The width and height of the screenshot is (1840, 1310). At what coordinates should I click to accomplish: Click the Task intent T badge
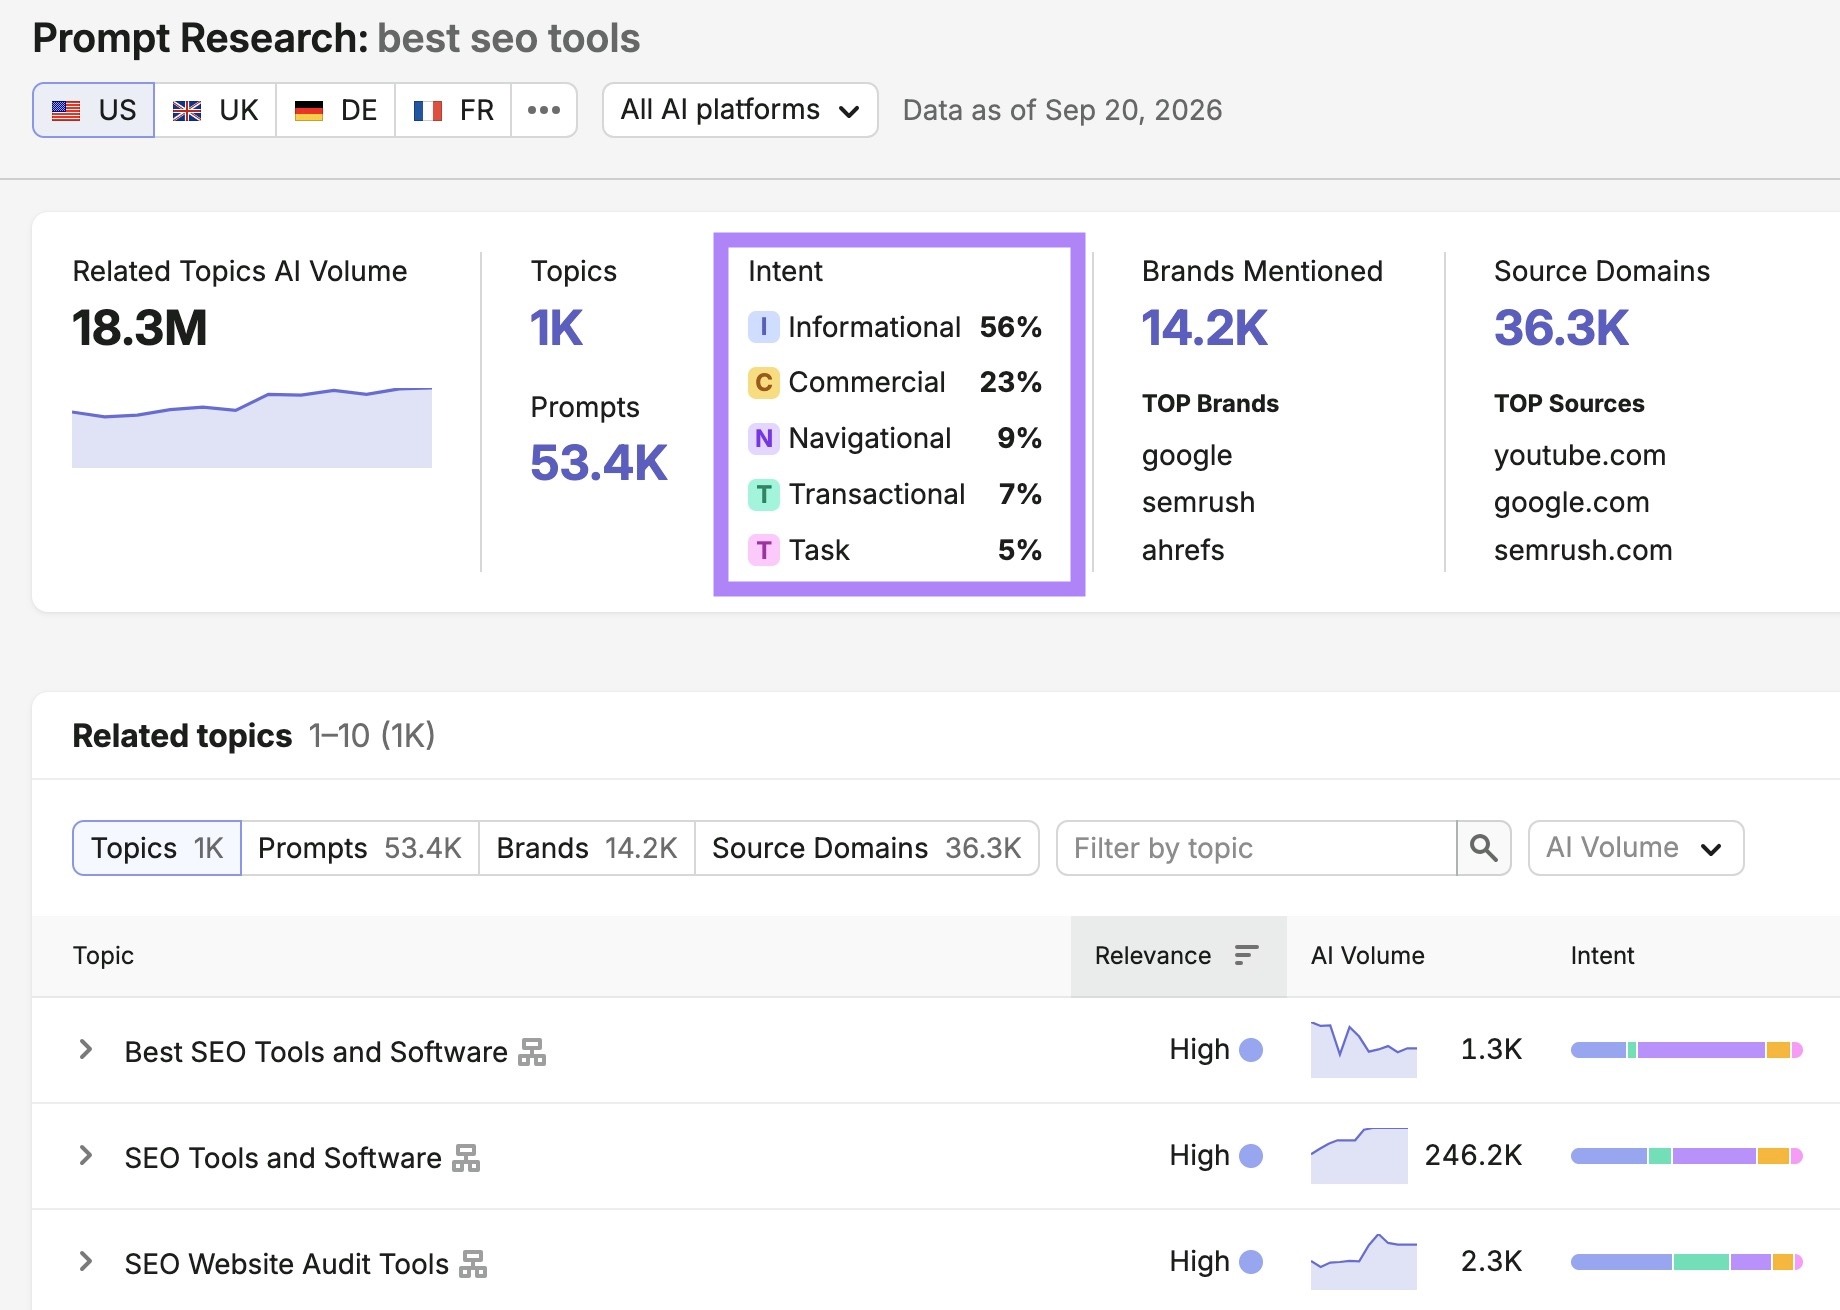click(x=764, y=550)
